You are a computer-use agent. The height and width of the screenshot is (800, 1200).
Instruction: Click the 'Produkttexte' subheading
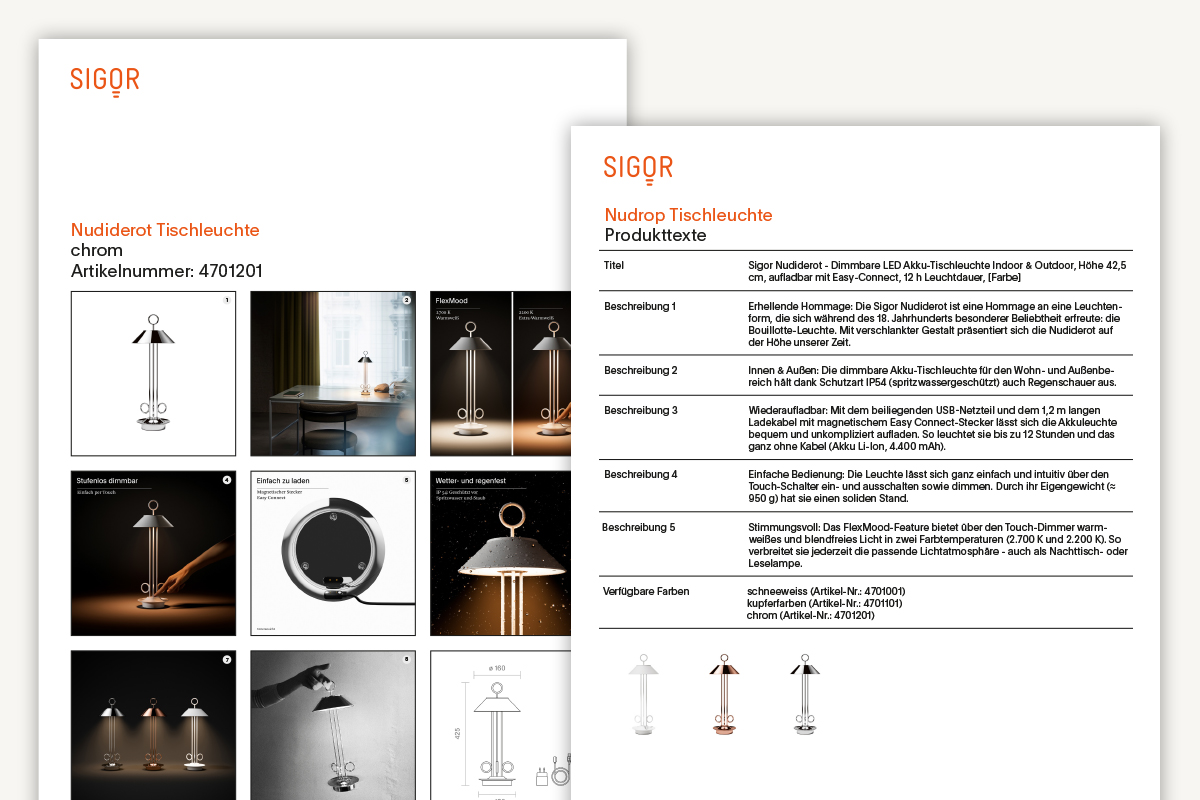(655, 236)
